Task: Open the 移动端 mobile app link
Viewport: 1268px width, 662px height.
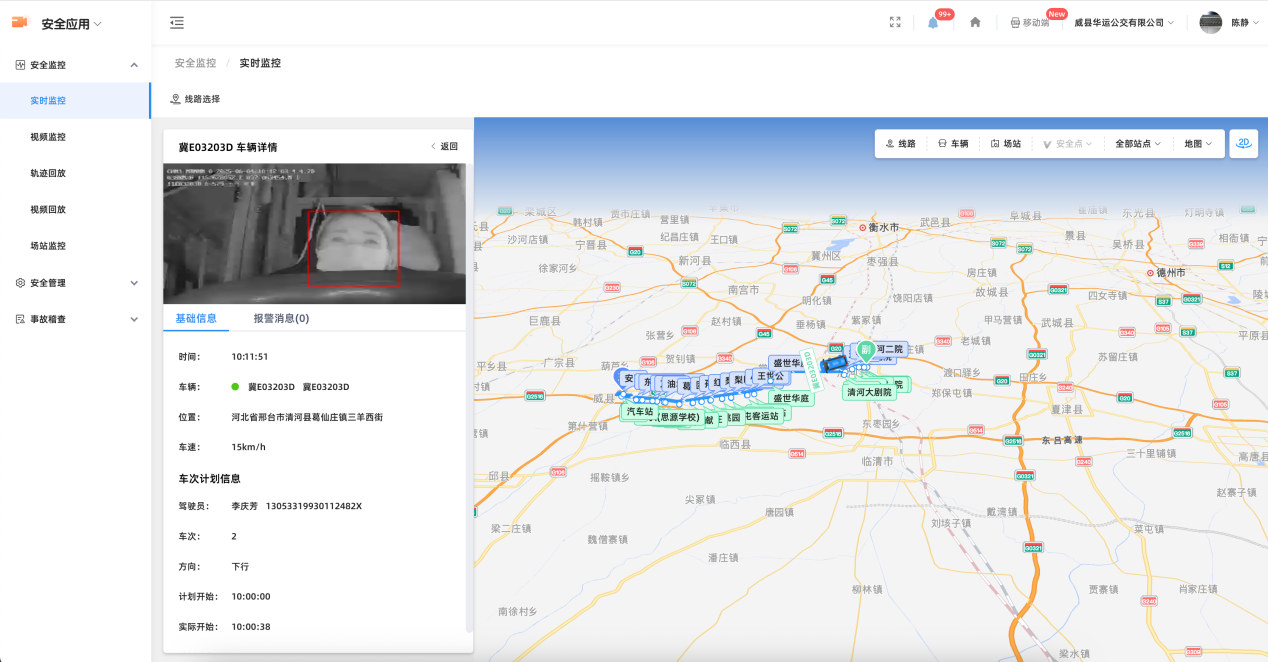Action: pos(1029,22)
